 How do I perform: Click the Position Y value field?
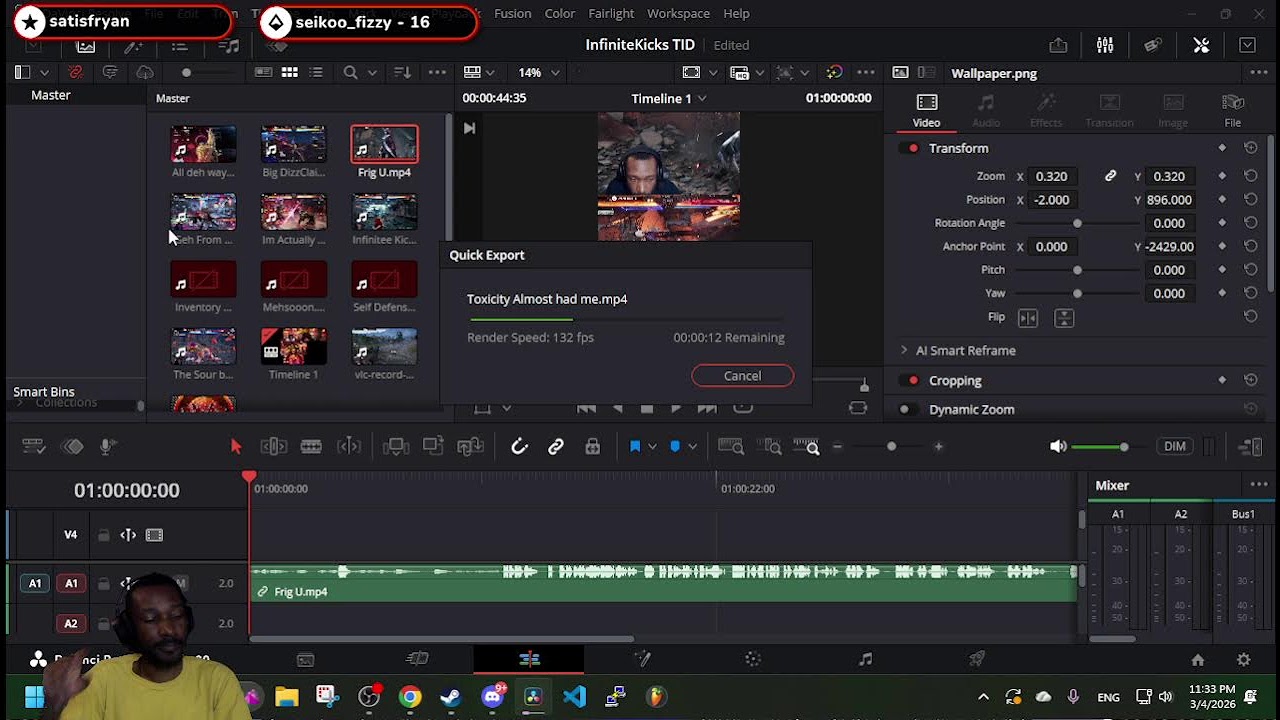[x=1169, y=200]
